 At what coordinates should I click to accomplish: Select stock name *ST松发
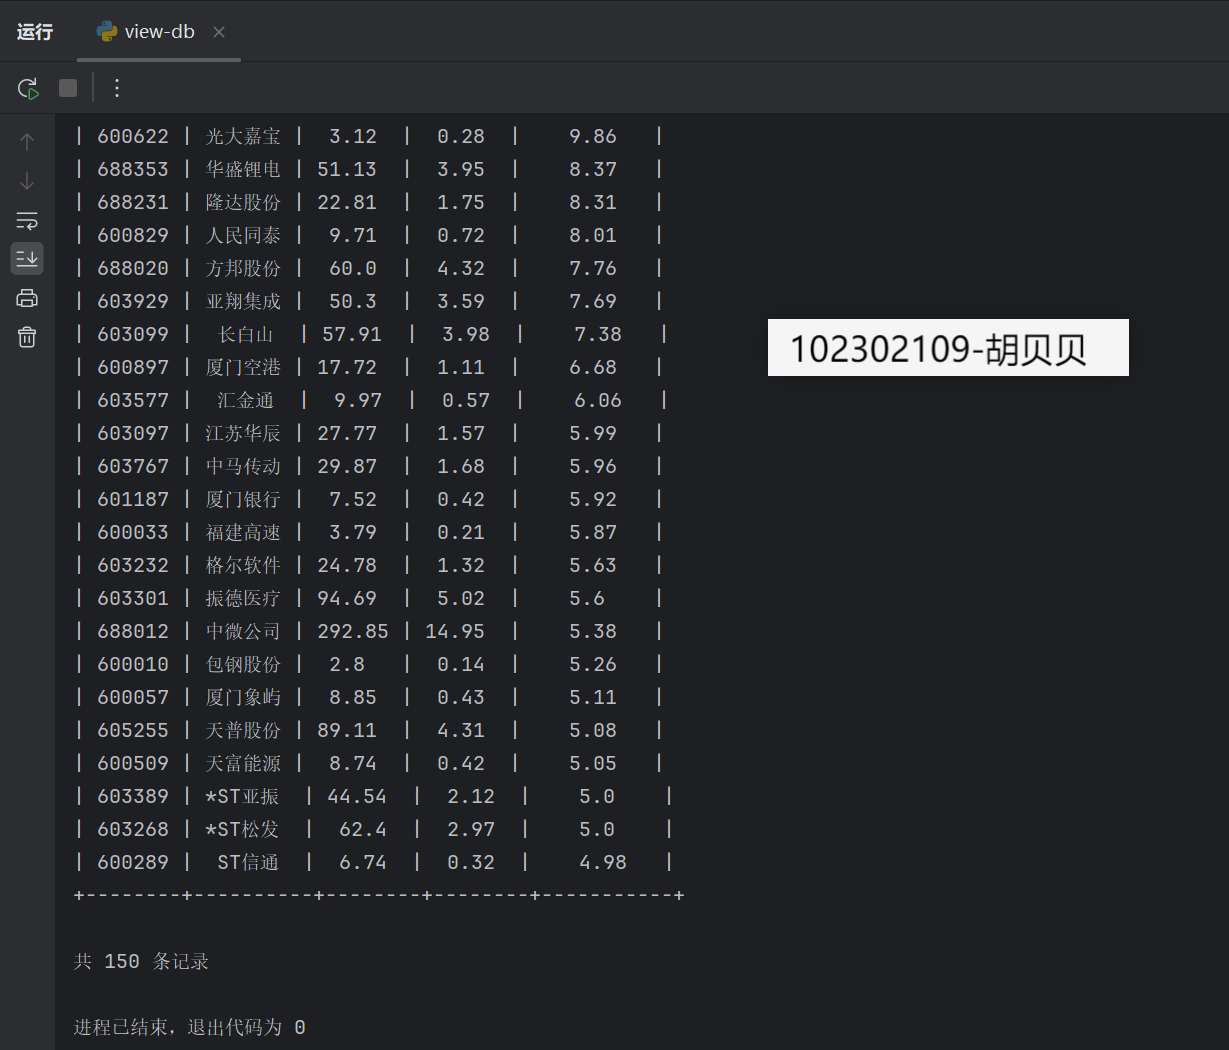tap(242, 829)
